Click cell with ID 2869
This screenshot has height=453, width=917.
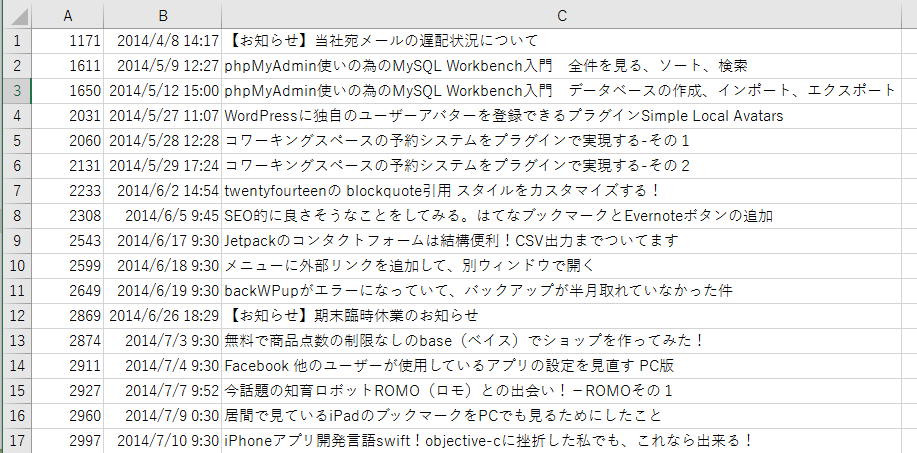pyautogui.click(x=68, y=316)
